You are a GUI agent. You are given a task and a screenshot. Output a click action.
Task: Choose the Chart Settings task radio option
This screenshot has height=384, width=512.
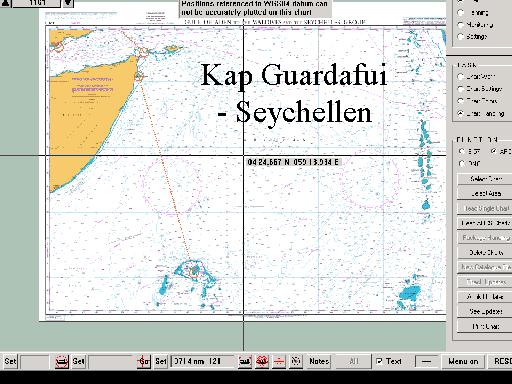(461, 89)
